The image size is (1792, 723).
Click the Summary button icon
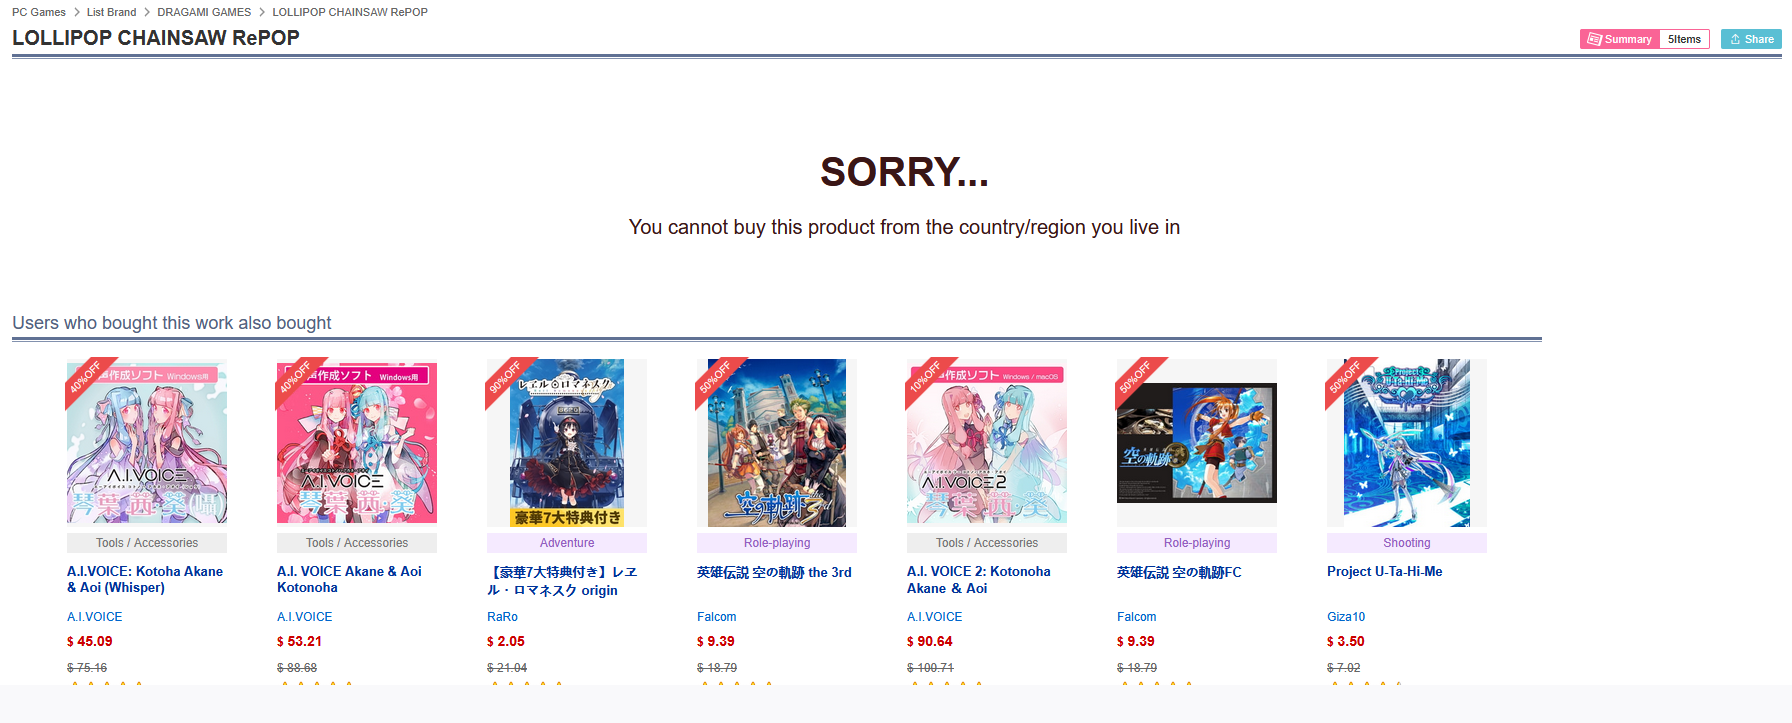coord(1594,39)
